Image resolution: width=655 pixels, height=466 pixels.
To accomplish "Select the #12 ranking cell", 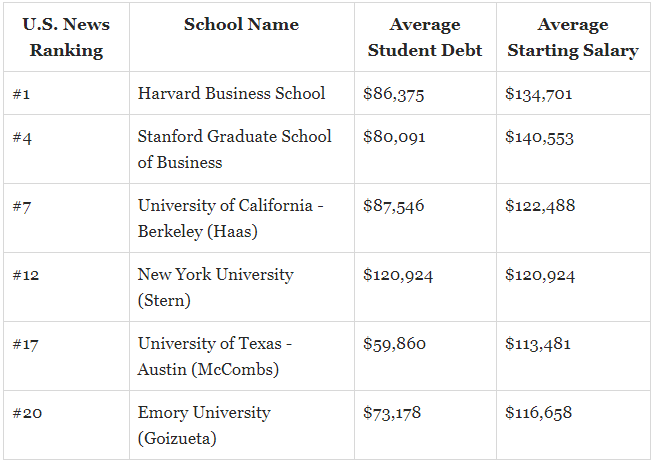I will 26,275.
